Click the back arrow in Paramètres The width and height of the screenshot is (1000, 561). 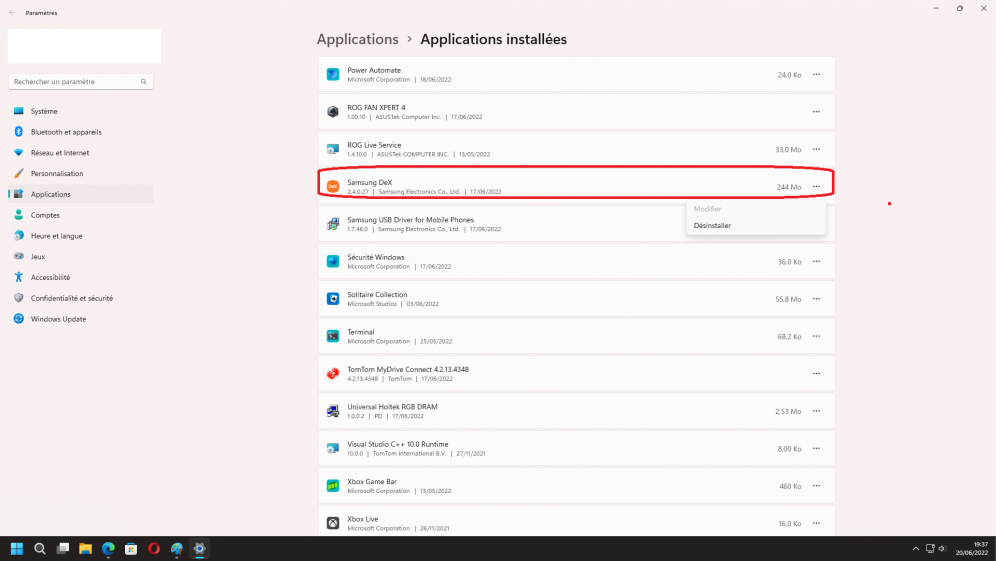pyautogui.click(x=12, y=13)
